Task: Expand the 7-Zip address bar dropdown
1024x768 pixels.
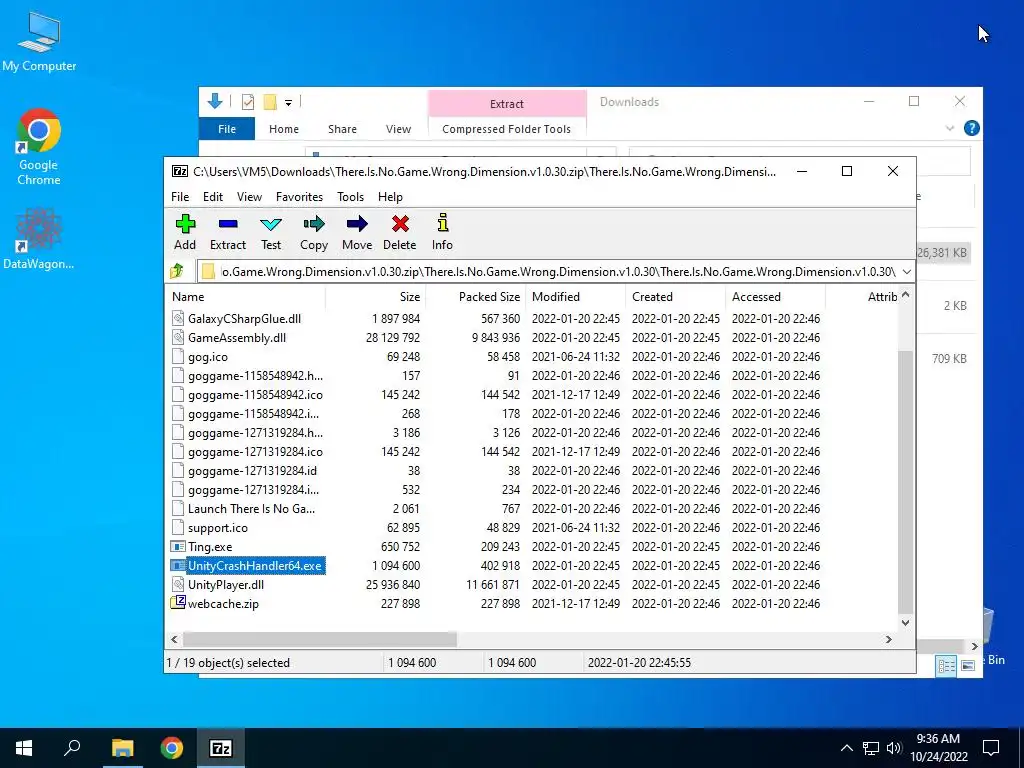Action: tap(906, 272)
